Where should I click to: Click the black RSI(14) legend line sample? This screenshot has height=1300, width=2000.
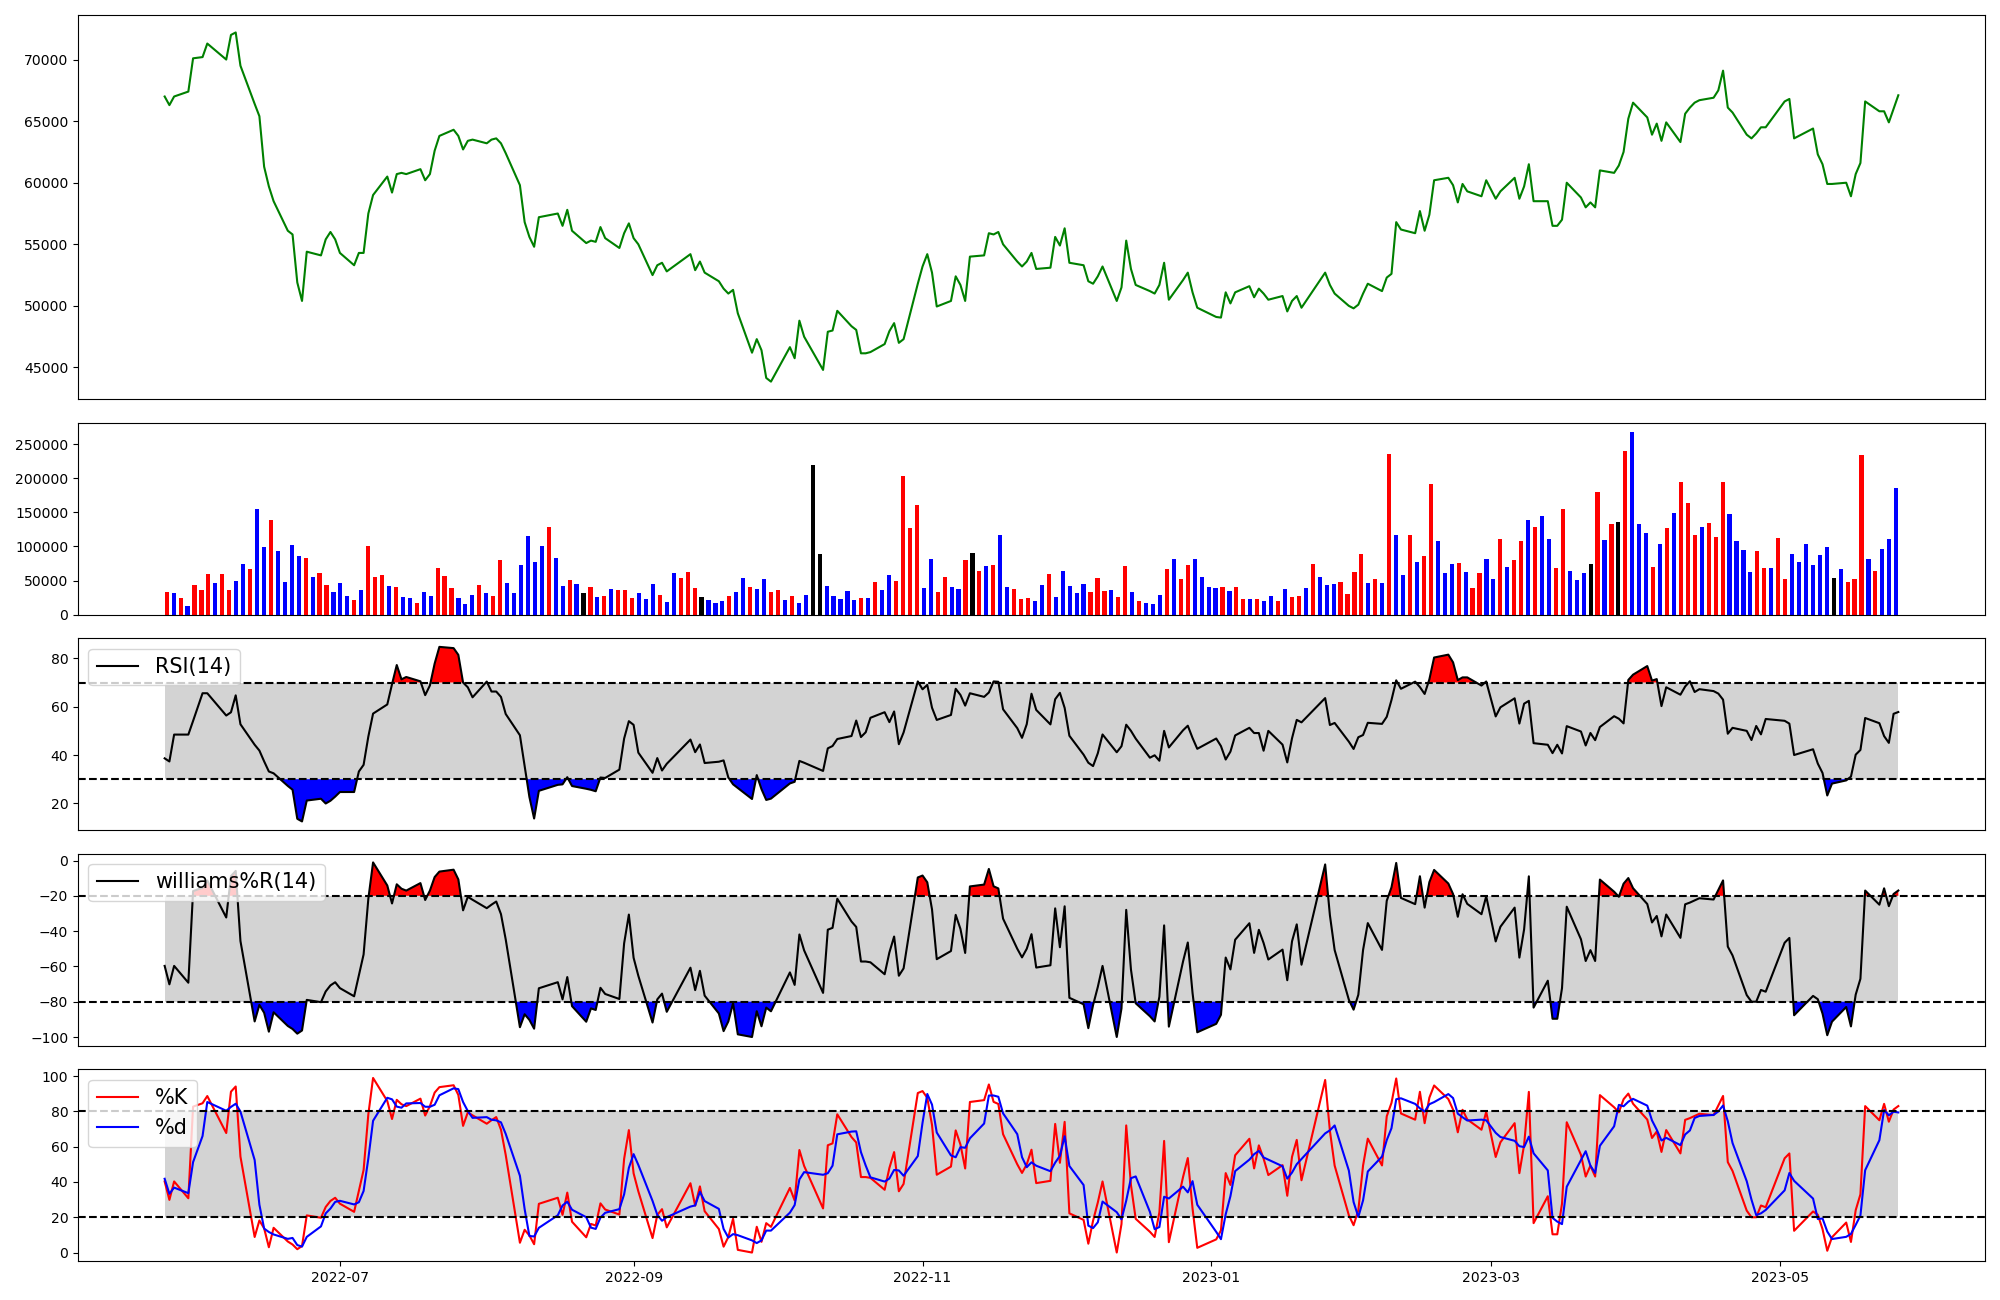click(x=117, y=667)
